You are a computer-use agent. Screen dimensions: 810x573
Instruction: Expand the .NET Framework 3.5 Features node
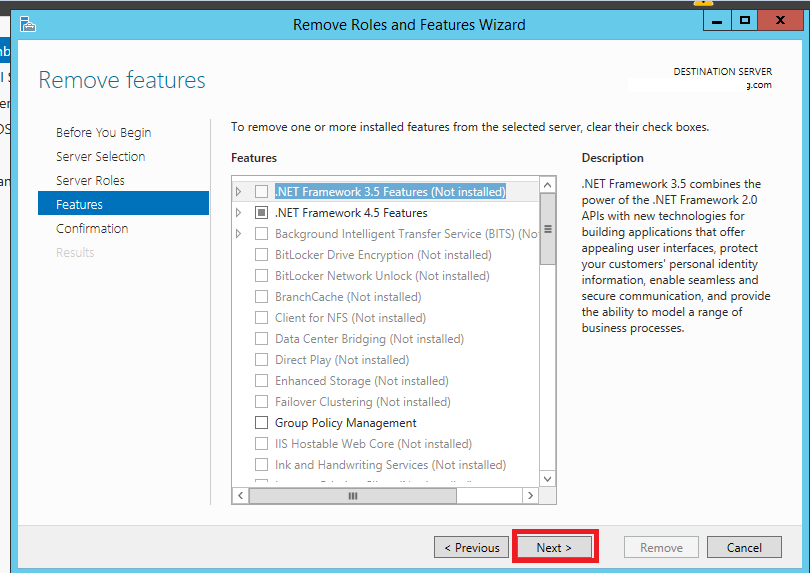coord(238,192)
